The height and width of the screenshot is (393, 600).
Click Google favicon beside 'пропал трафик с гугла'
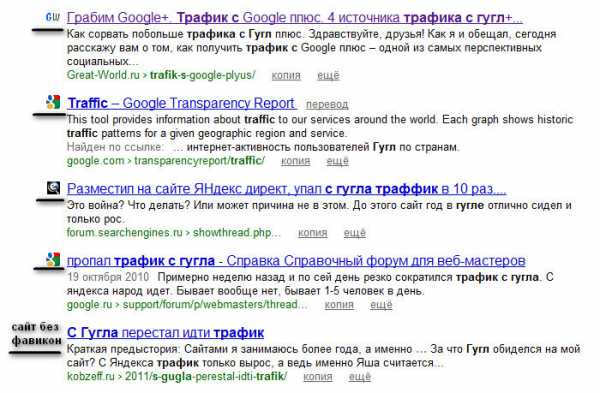(x=53, y=259)
